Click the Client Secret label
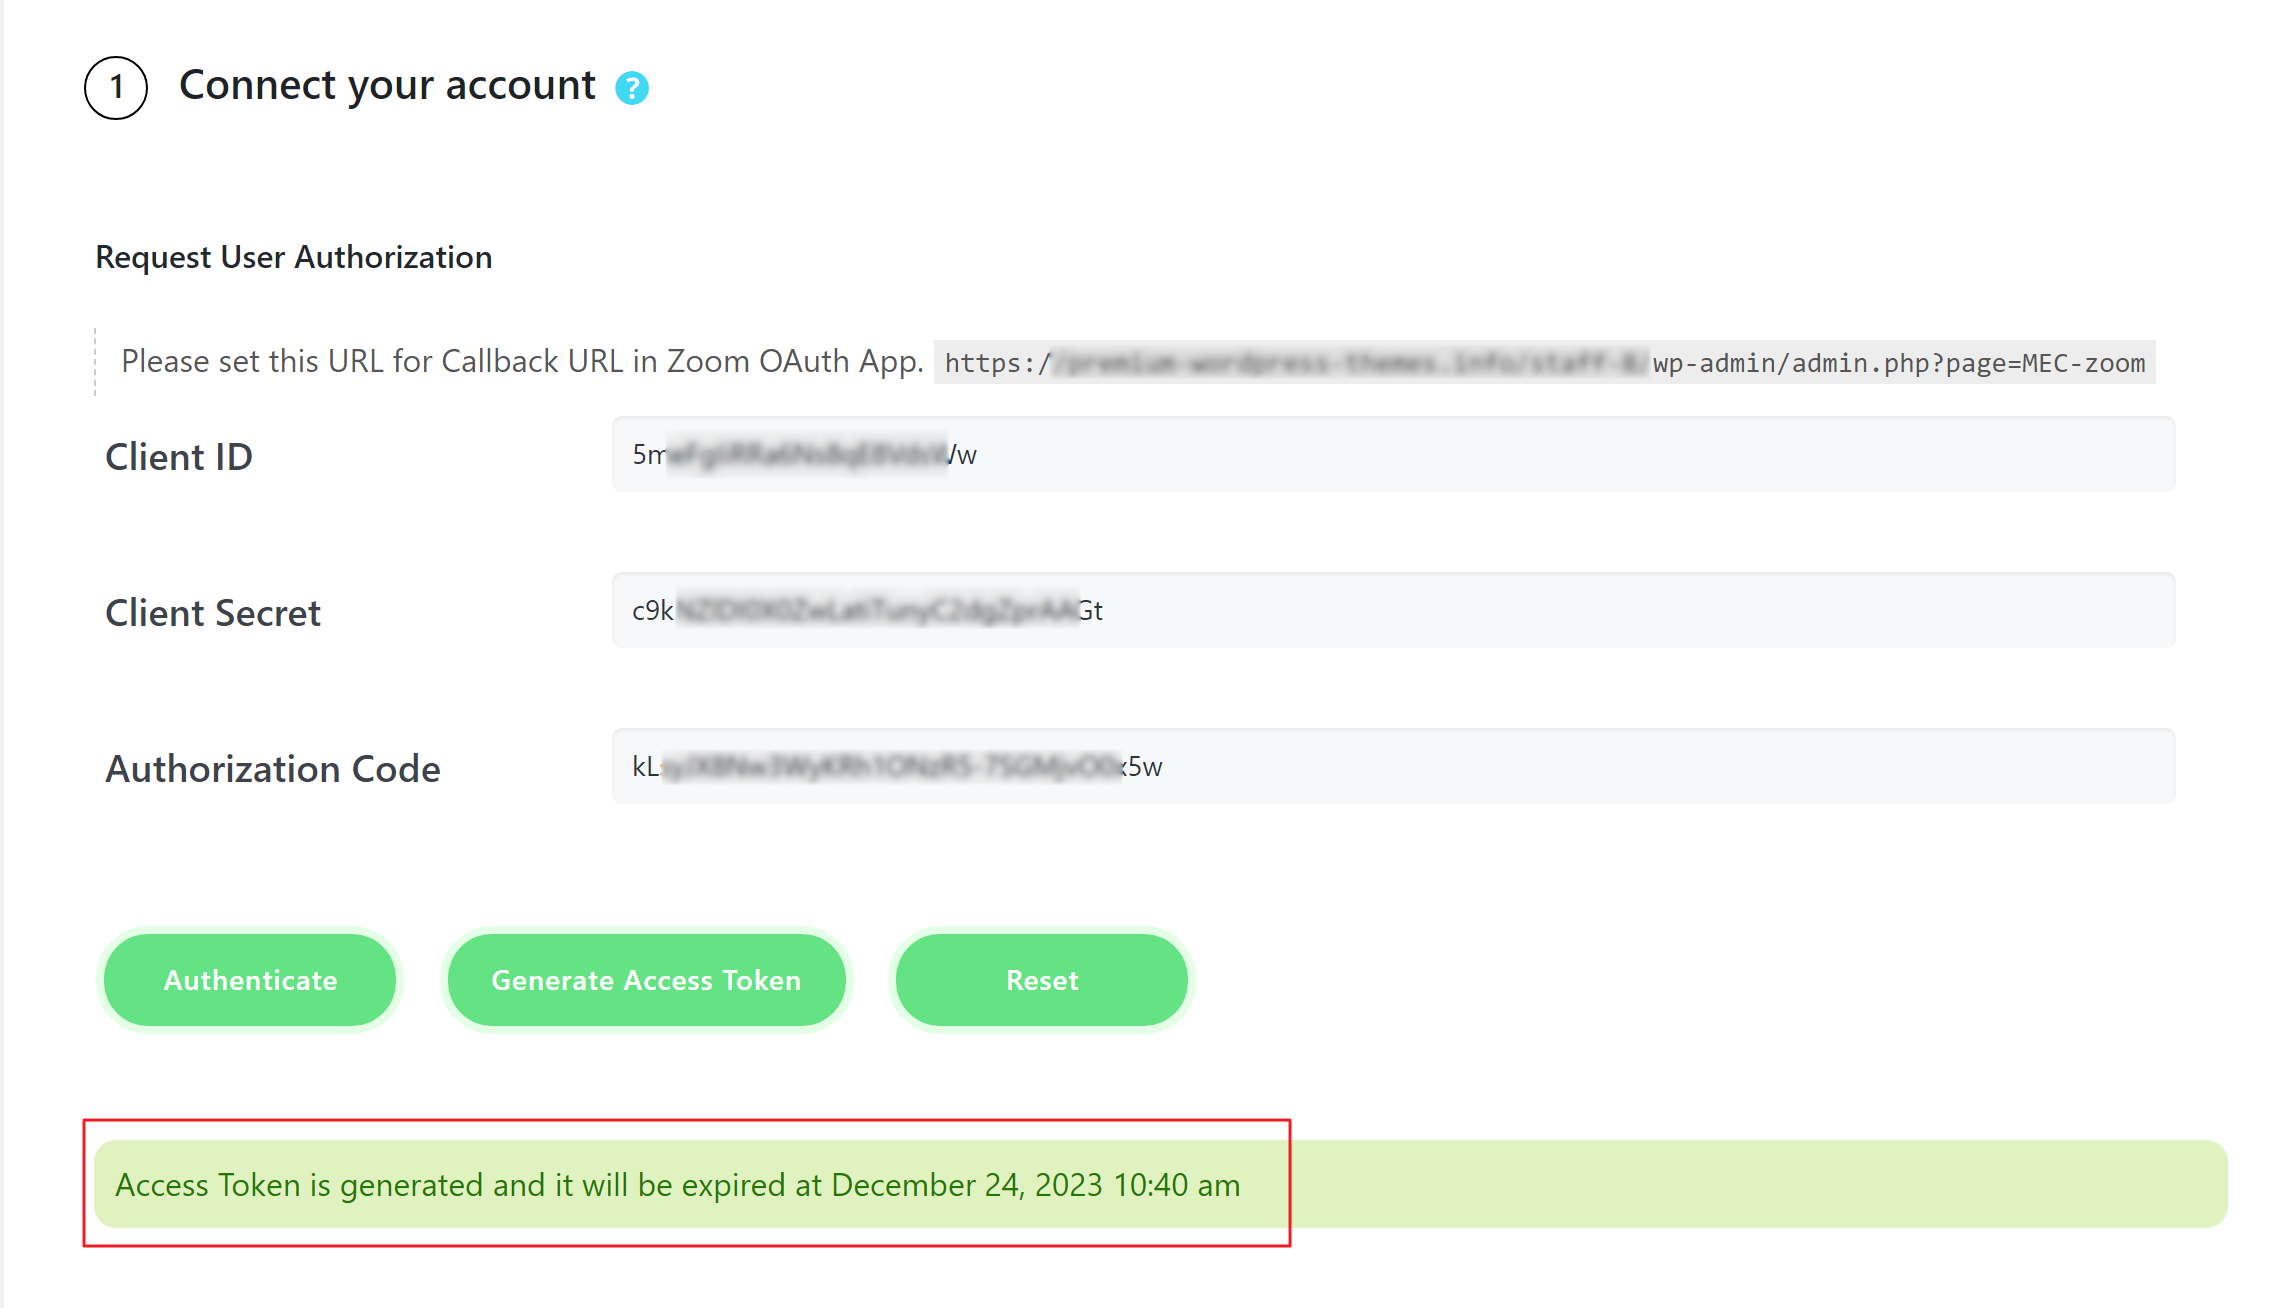This screenshot has height=1308, width=2276. pos(213,613)
